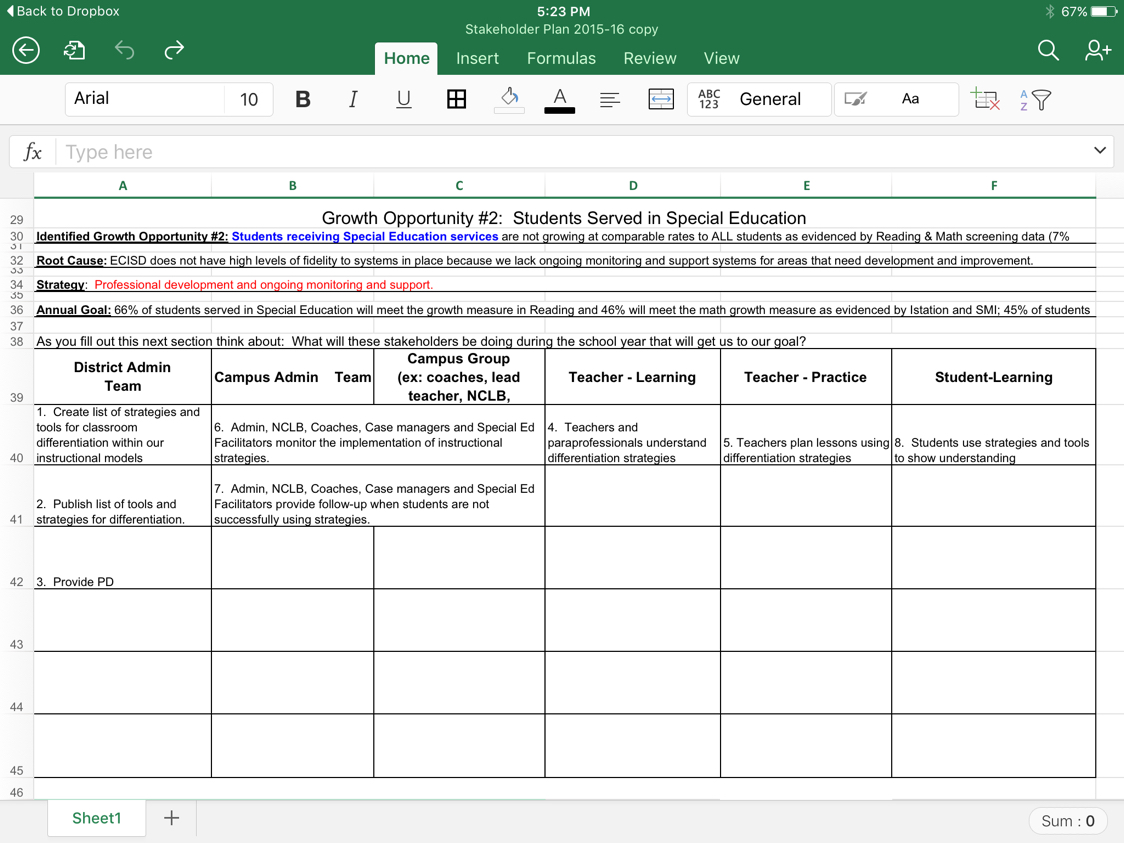Add a new sheet with plus button

pyautogui.click(x=171, y=818)
